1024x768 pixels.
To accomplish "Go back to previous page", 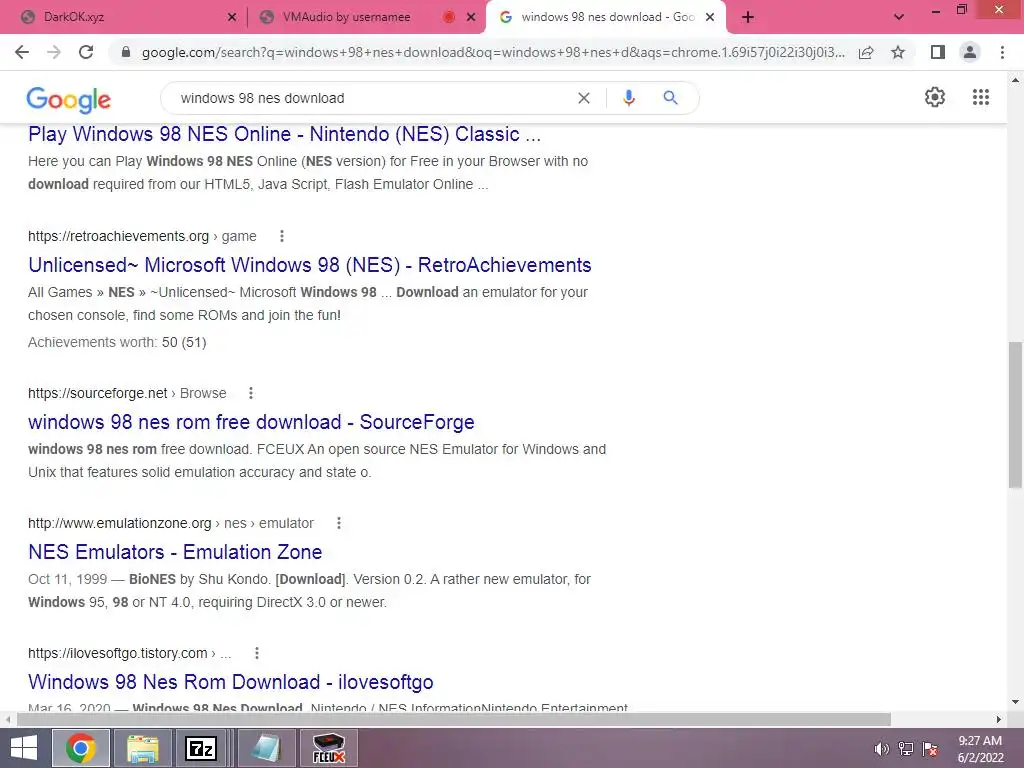I will point(22,52).
